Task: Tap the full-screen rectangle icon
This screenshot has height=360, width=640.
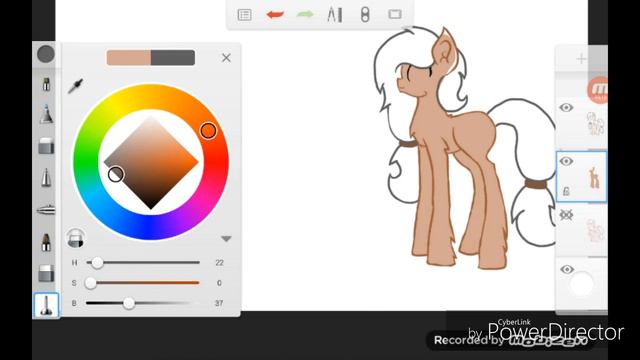Action: tap(395, 15)
